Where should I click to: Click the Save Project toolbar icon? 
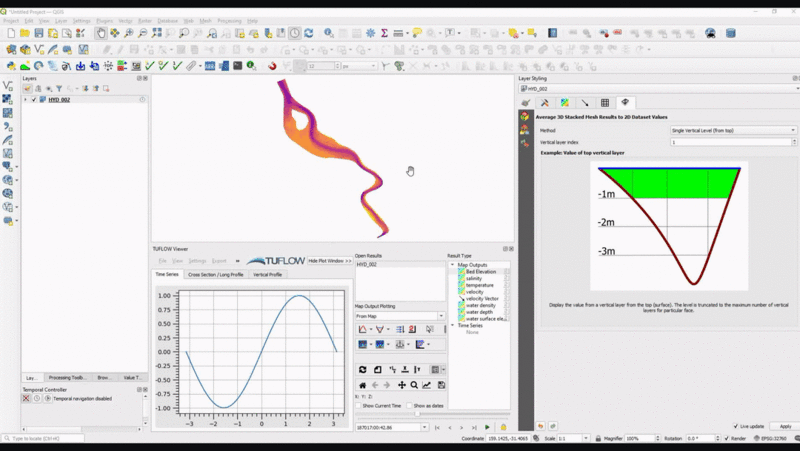(39, 33)
